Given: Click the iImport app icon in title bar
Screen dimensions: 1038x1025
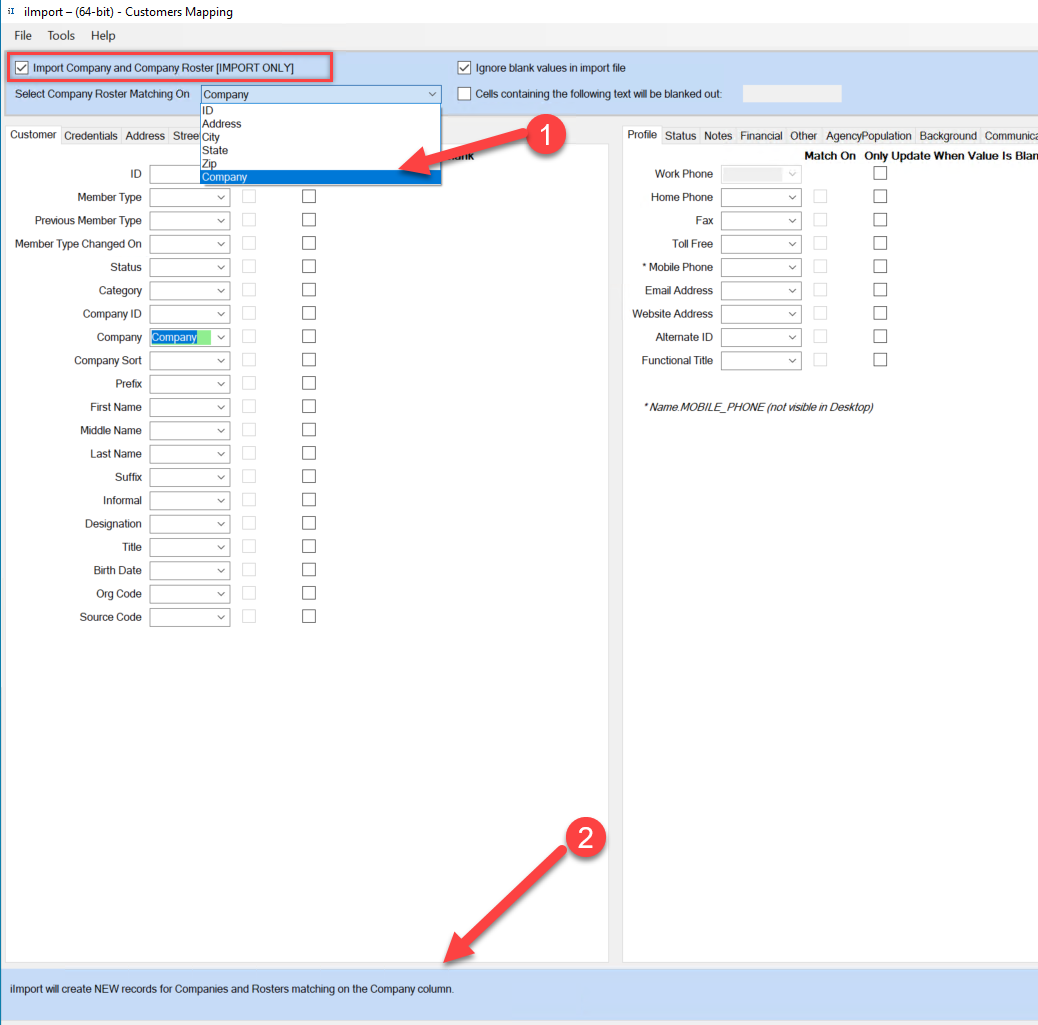Looking at the screenshot, I should 11,11.
